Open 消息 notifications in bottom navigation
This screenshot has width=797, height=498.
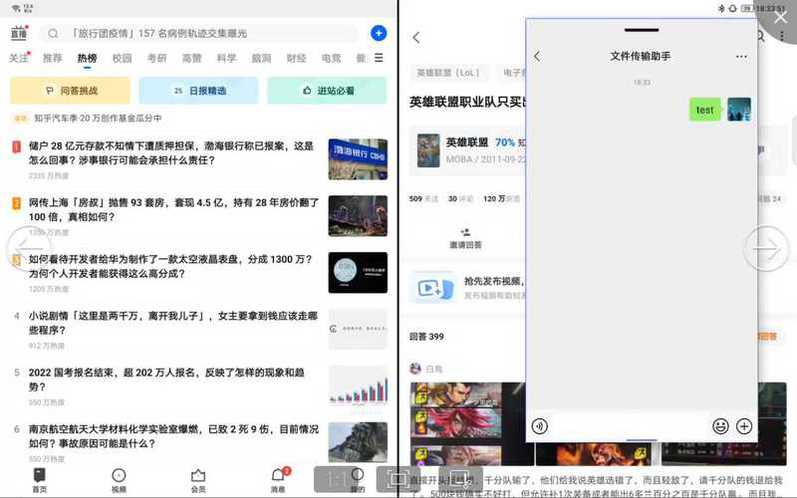(x=279, y=480)
